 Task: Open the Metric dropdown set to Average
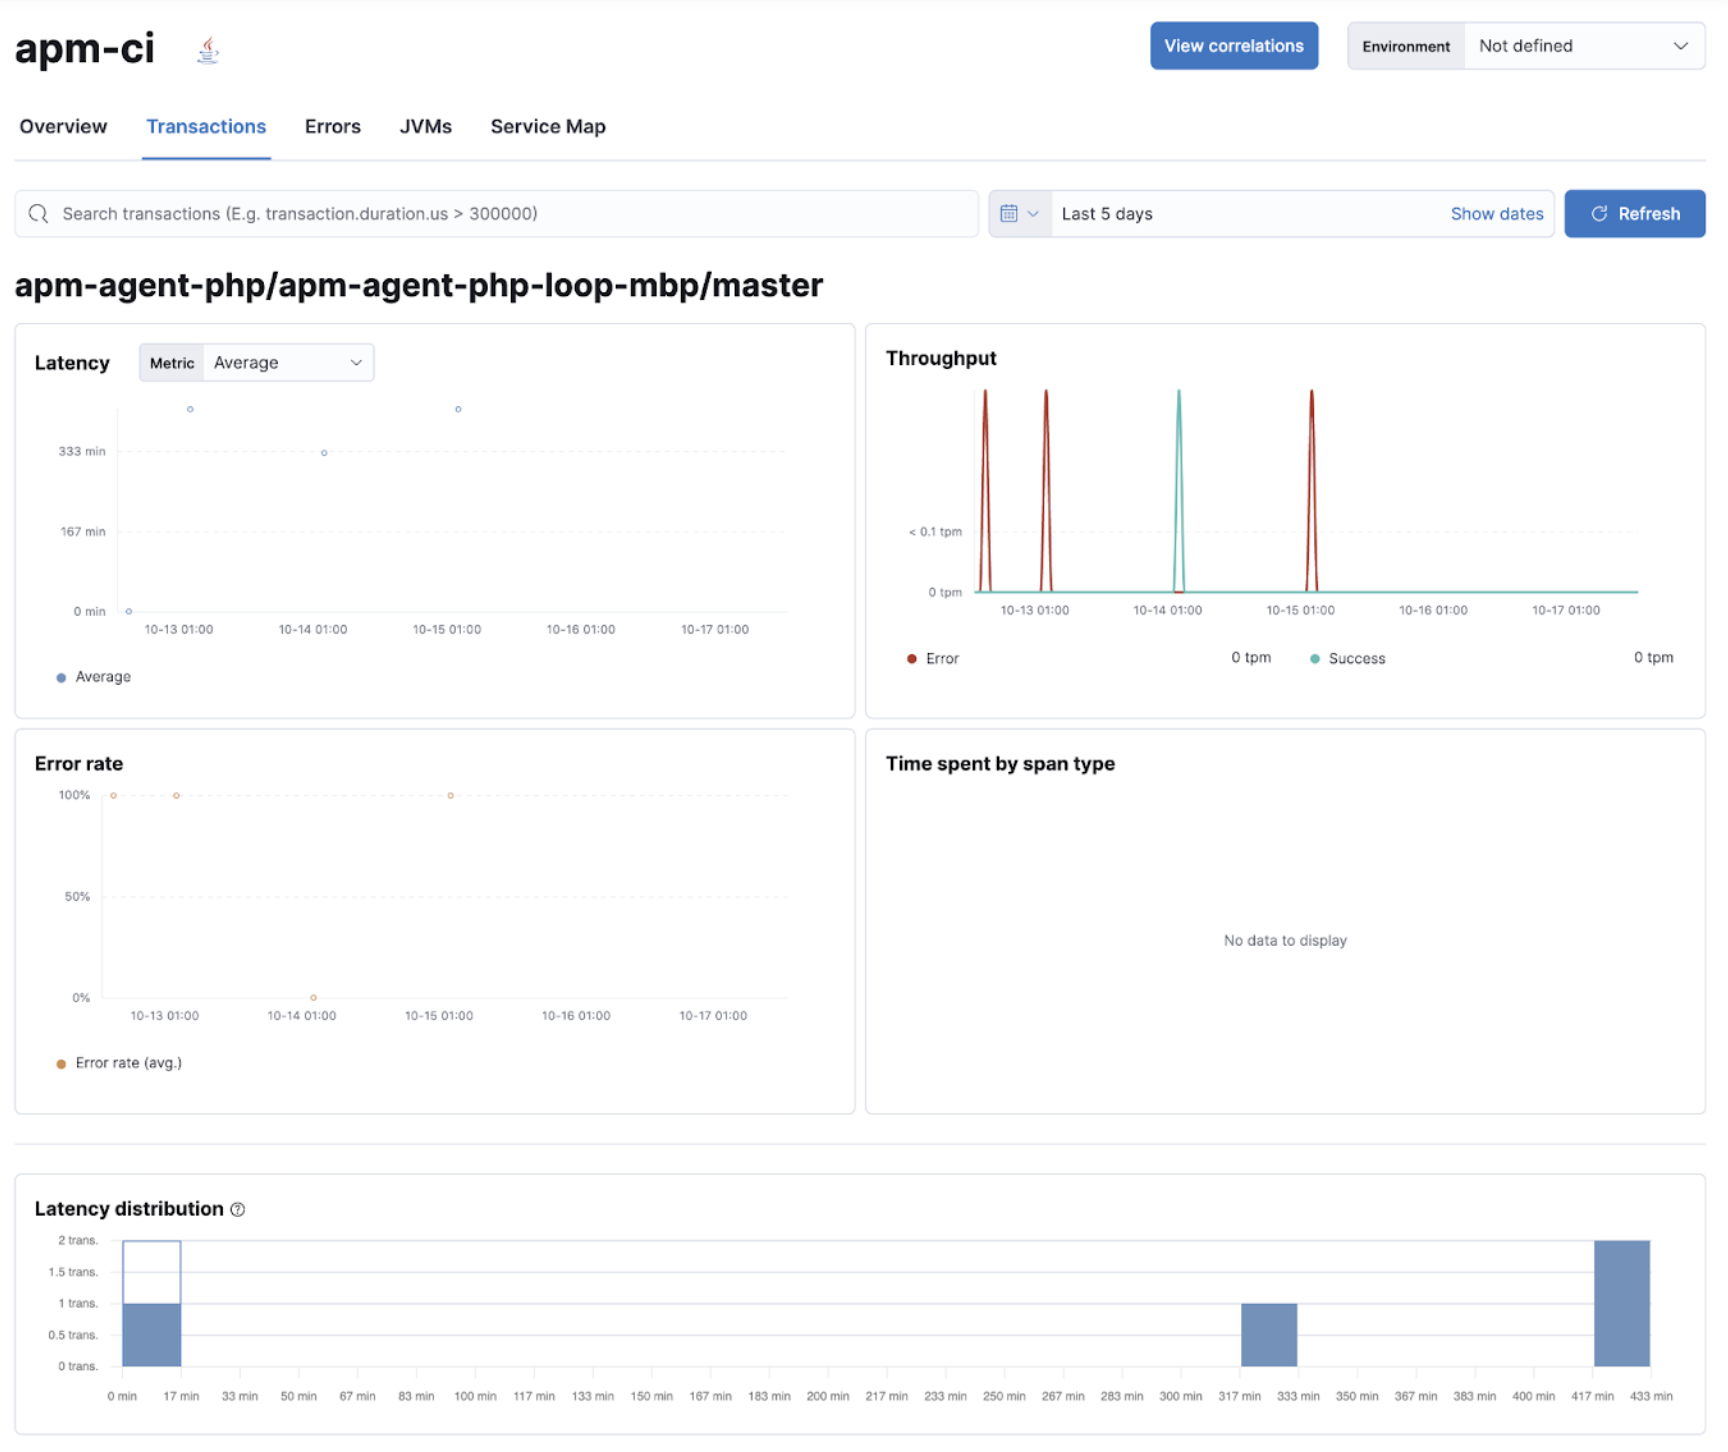(288, 362)
